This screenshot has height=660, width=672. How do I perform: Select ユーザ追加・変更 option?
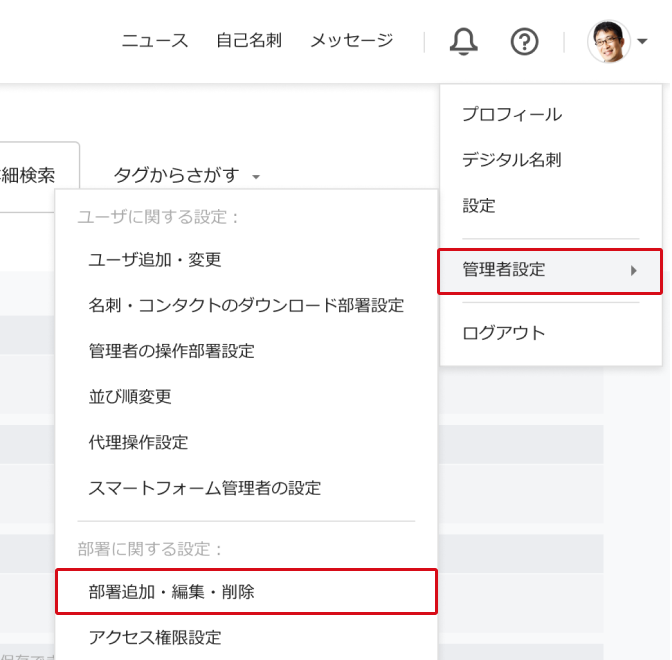(155, 260)
